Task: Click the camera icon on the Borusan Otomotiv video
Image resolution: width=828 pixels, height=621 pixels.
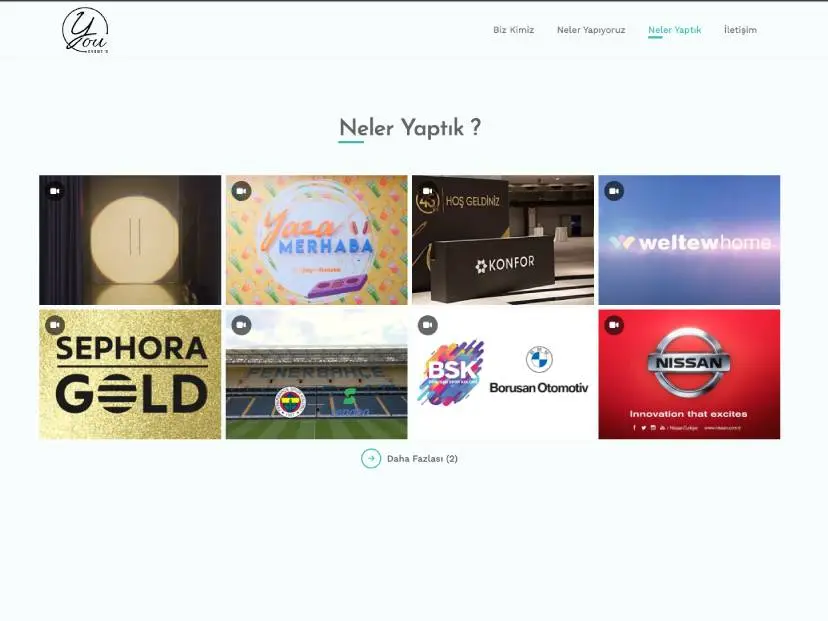Action: (427, 325)
